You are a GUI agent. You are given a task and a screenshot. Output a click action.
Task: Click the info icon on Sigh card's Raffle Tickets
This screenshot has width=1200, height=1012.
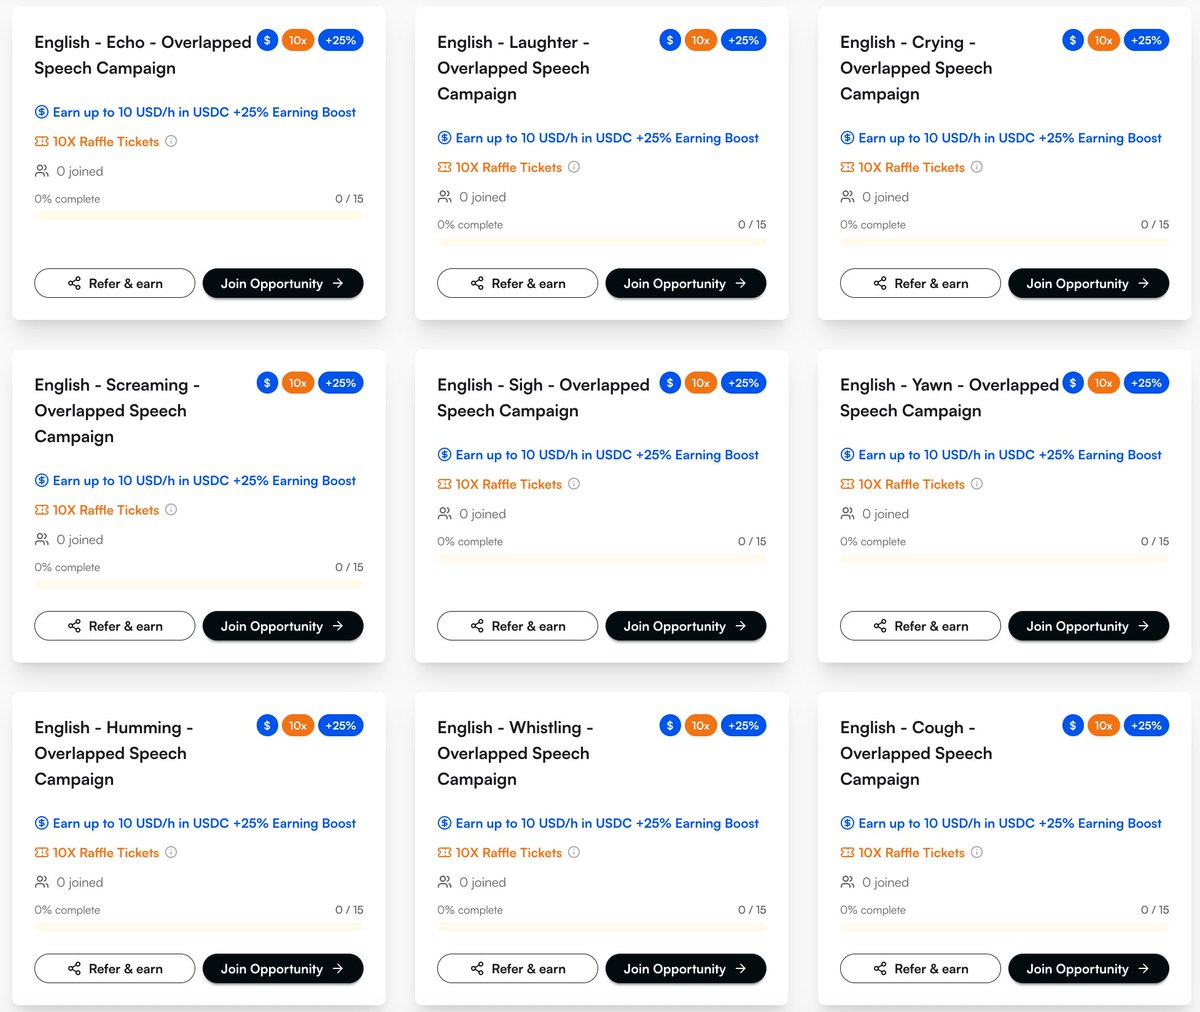click(x=574, y=484)
